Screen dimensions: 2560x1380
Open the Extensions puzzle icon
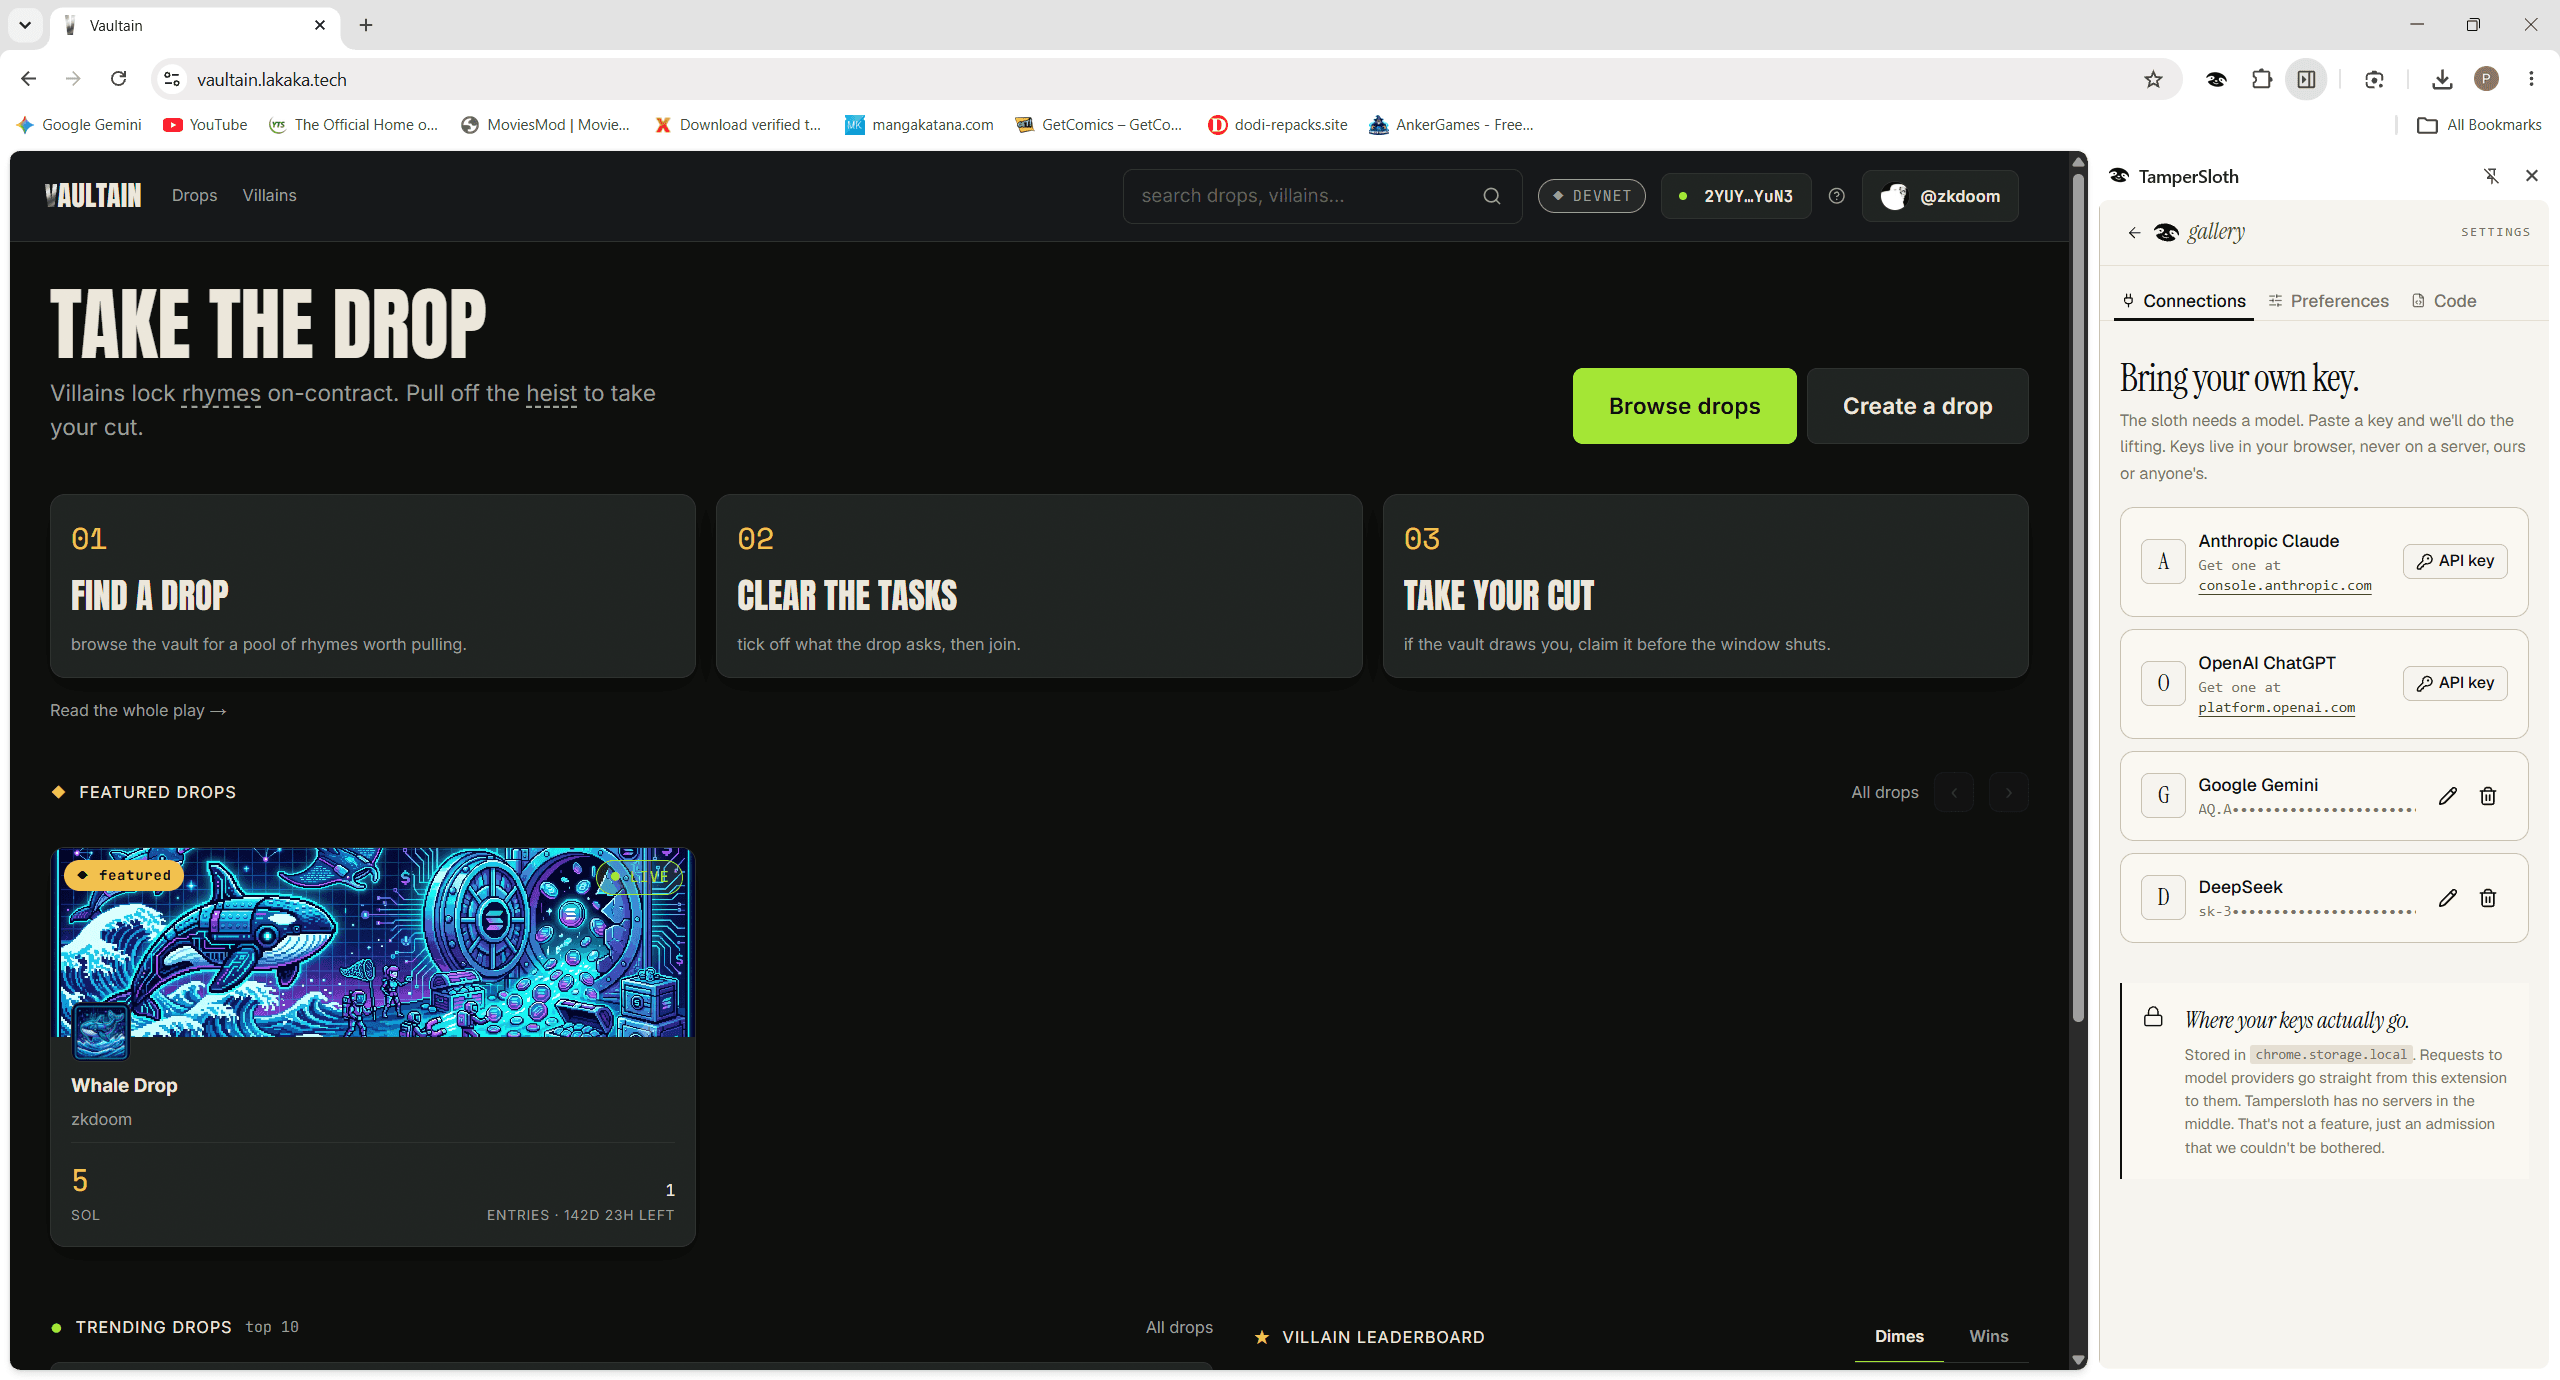[x=2261, y=79]
